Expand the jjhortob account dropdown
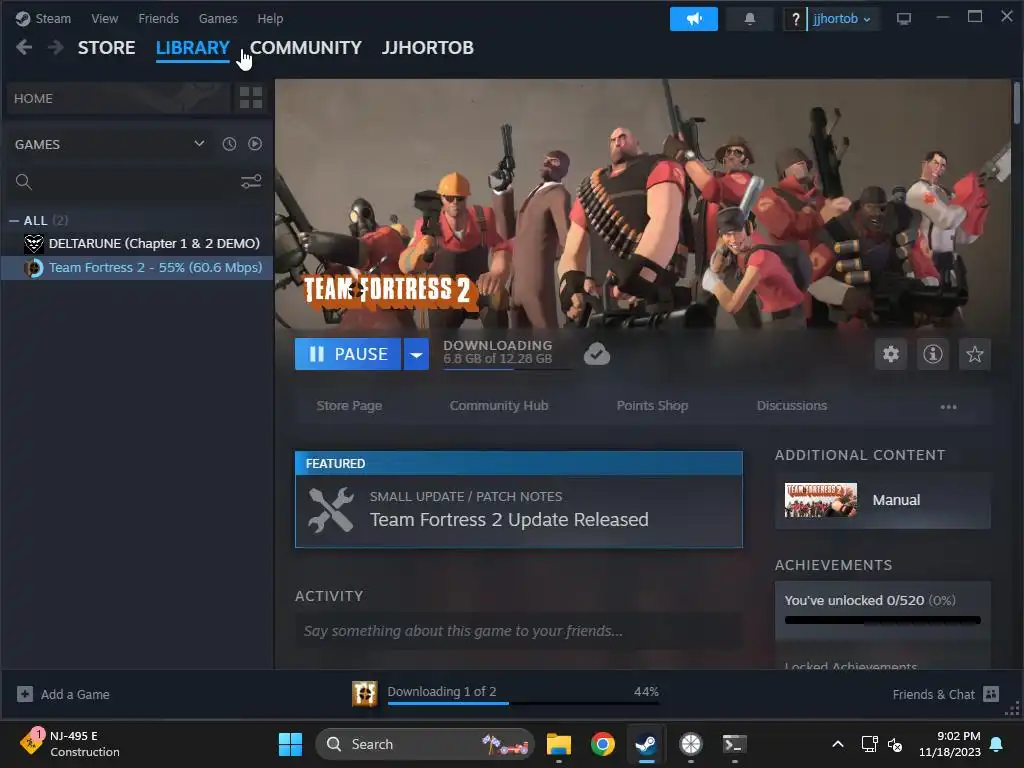The image size is (1024, 768). [842, 19]
